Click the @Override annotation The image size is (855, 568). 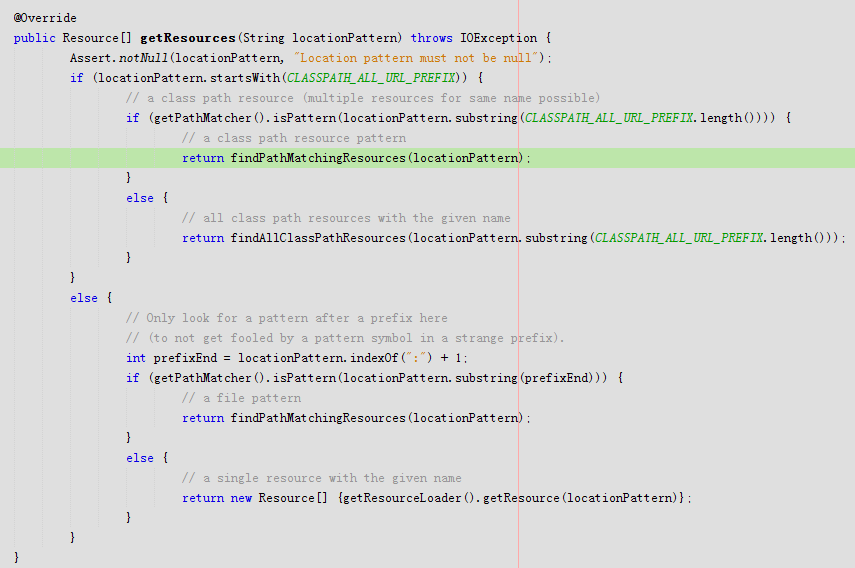point(45,18)
